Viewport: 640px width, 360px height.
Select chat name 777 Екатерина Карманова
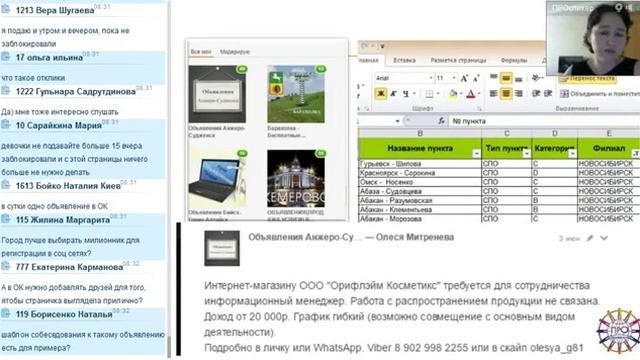point(69,267)
